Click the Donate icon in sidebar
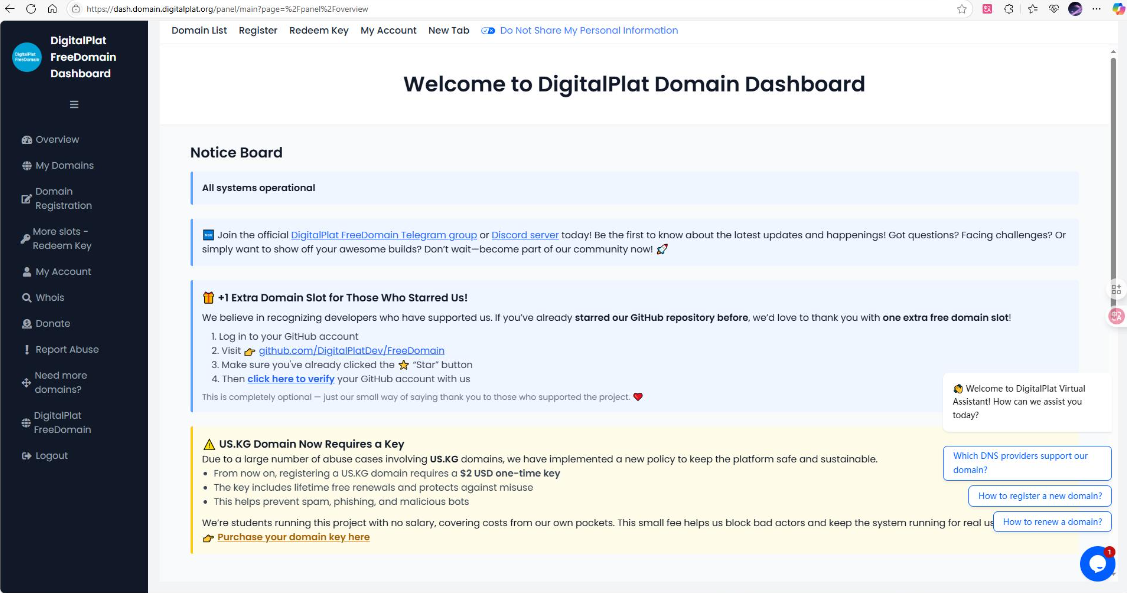1127x593 pixels. [x=27, y=323]
